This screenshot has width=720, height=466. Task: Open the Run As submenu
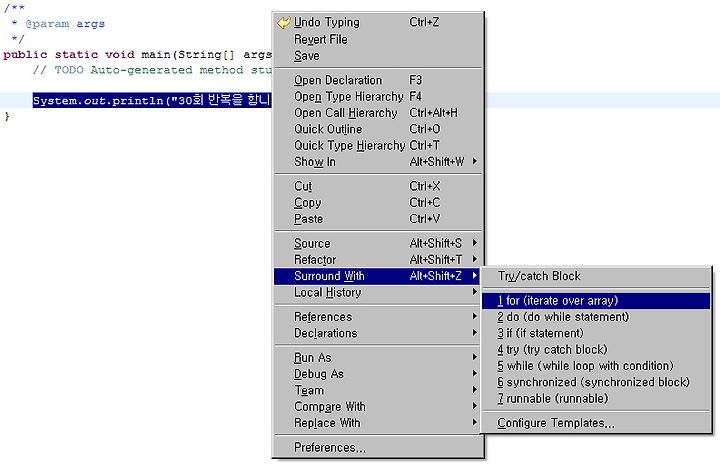(x=378, y=358)
